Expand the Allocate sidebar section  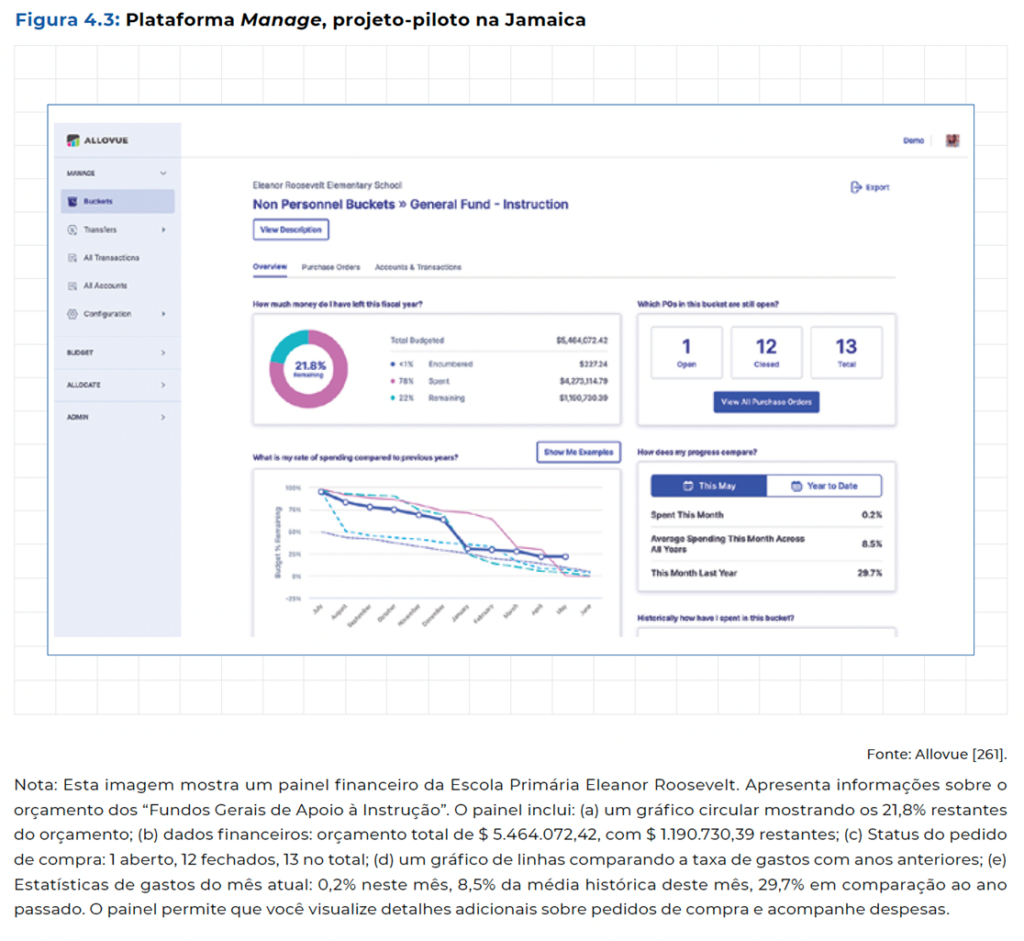tap(163, 385)
